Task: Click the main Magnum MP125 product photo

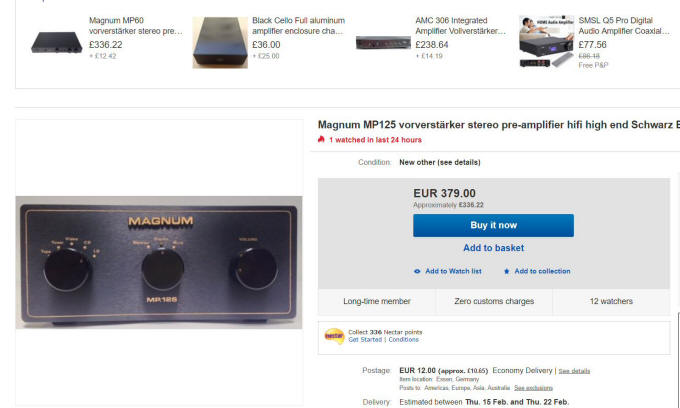Action: [x=159, y=261]
